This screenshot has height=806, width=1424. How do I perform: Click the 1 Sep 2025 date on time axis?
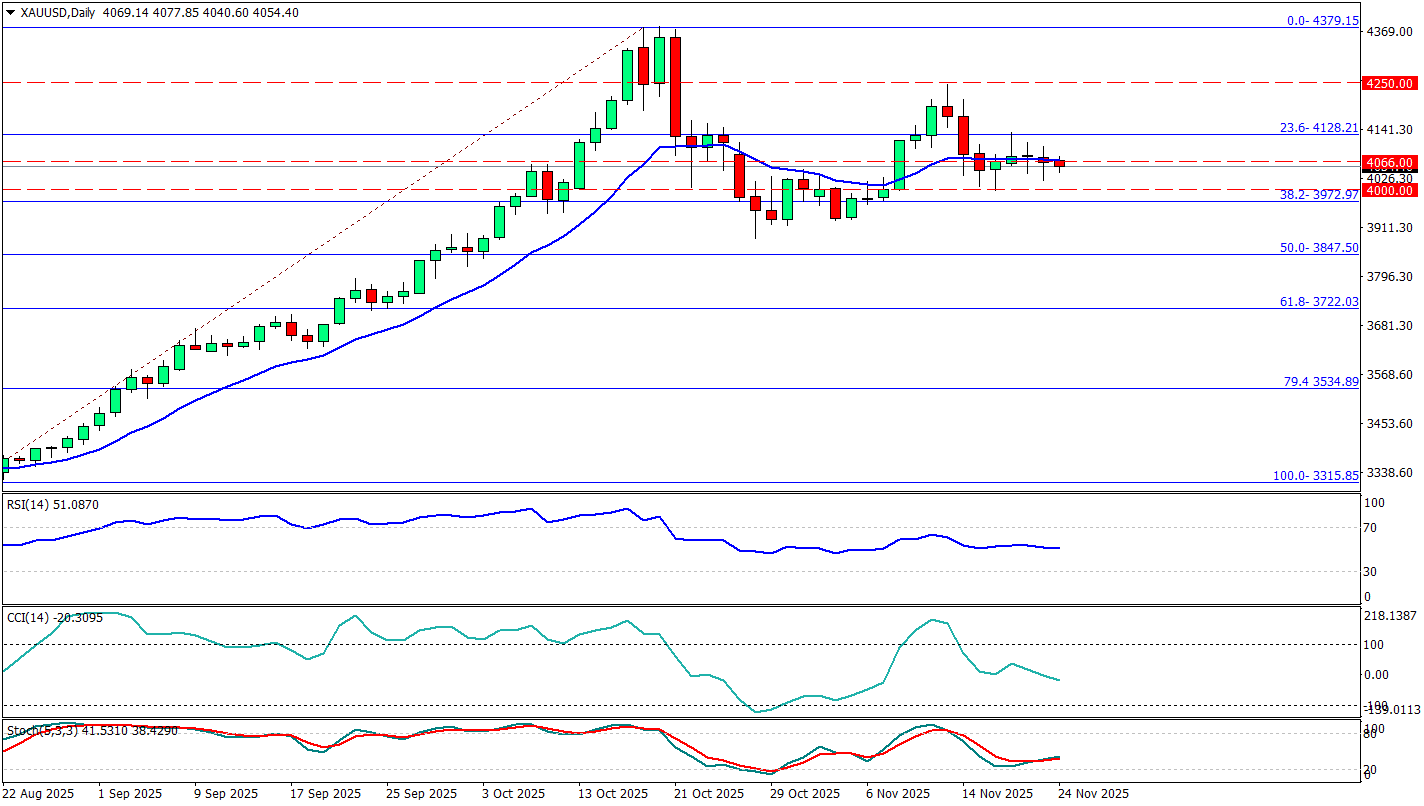[131, 794]
